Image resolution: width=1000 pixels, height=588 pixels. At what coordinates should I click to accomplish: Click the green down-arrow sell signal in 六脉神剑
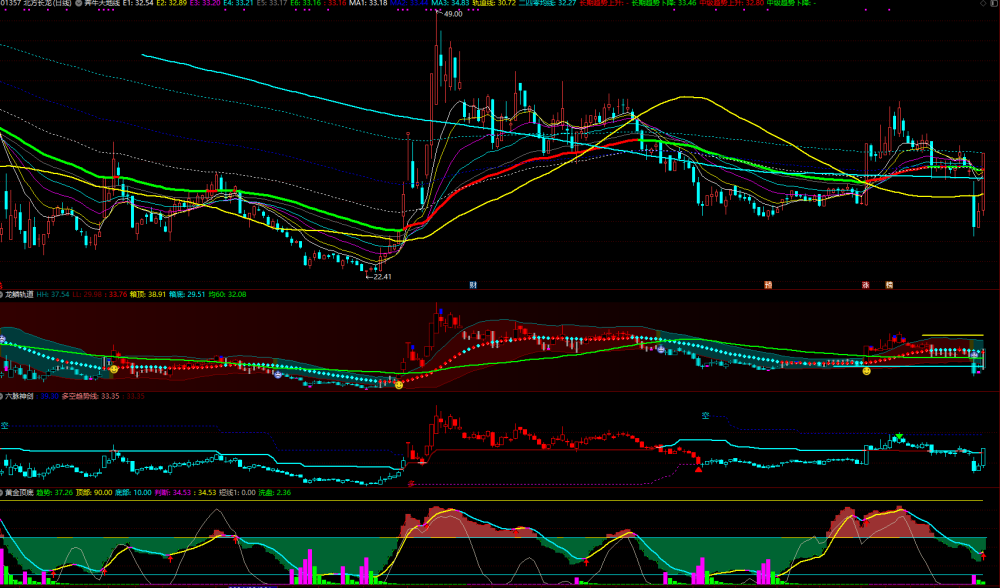(x=899, y=437)
